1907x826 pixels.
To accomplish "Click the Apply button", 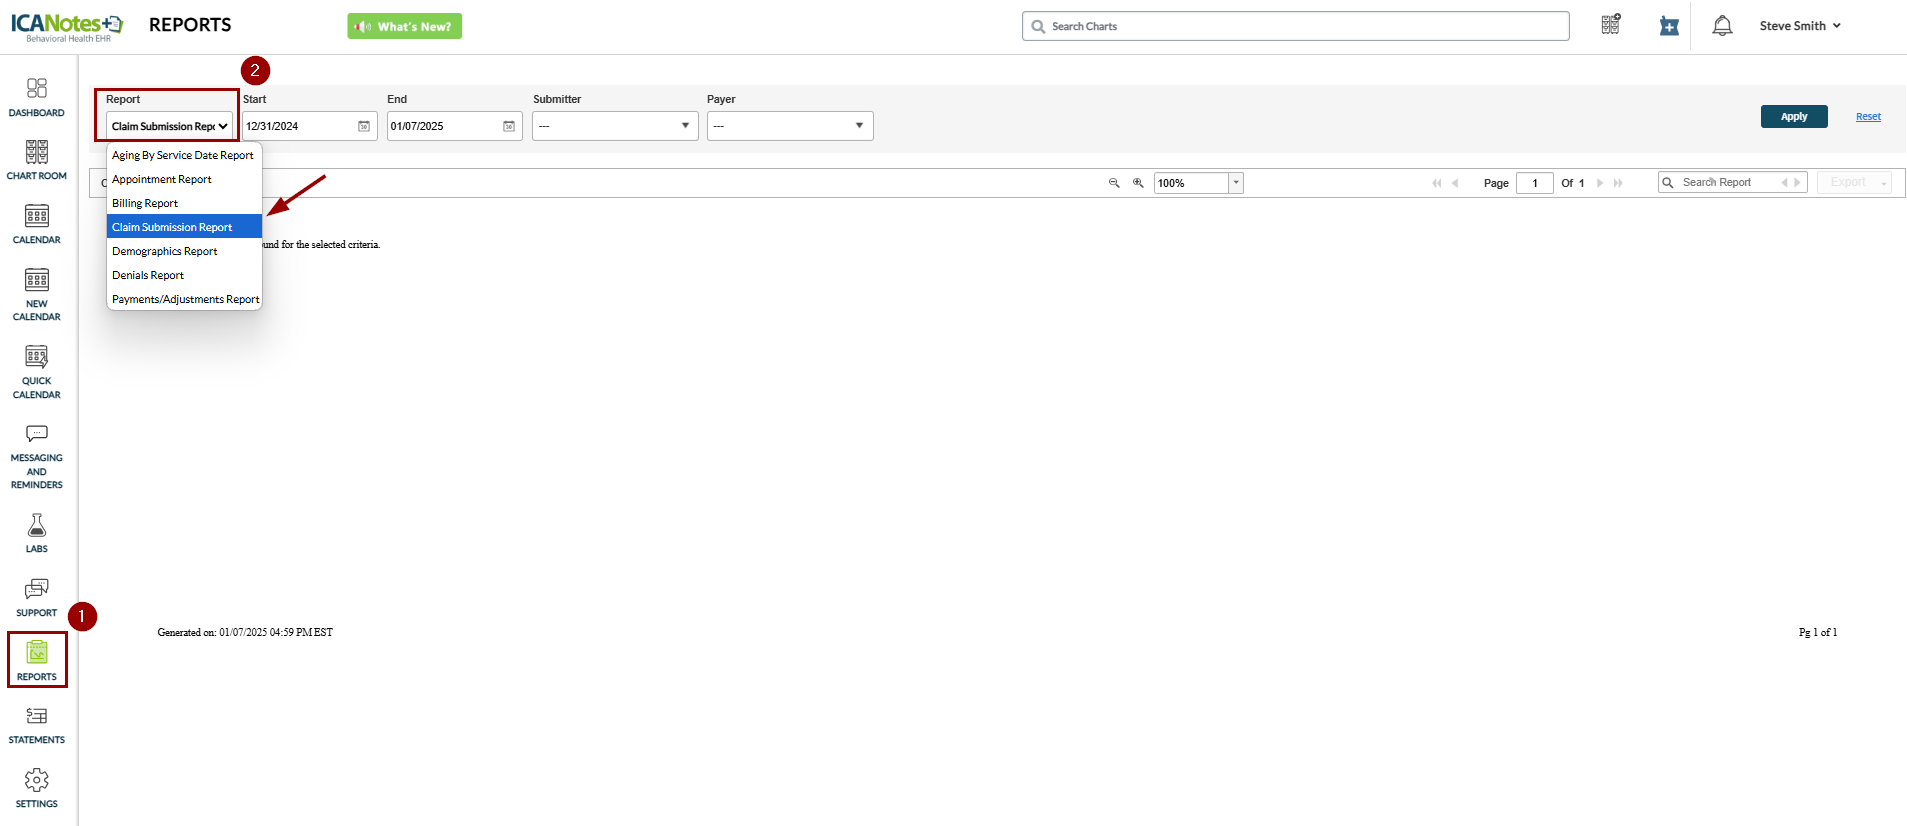I will click(x=1794, y=116).
